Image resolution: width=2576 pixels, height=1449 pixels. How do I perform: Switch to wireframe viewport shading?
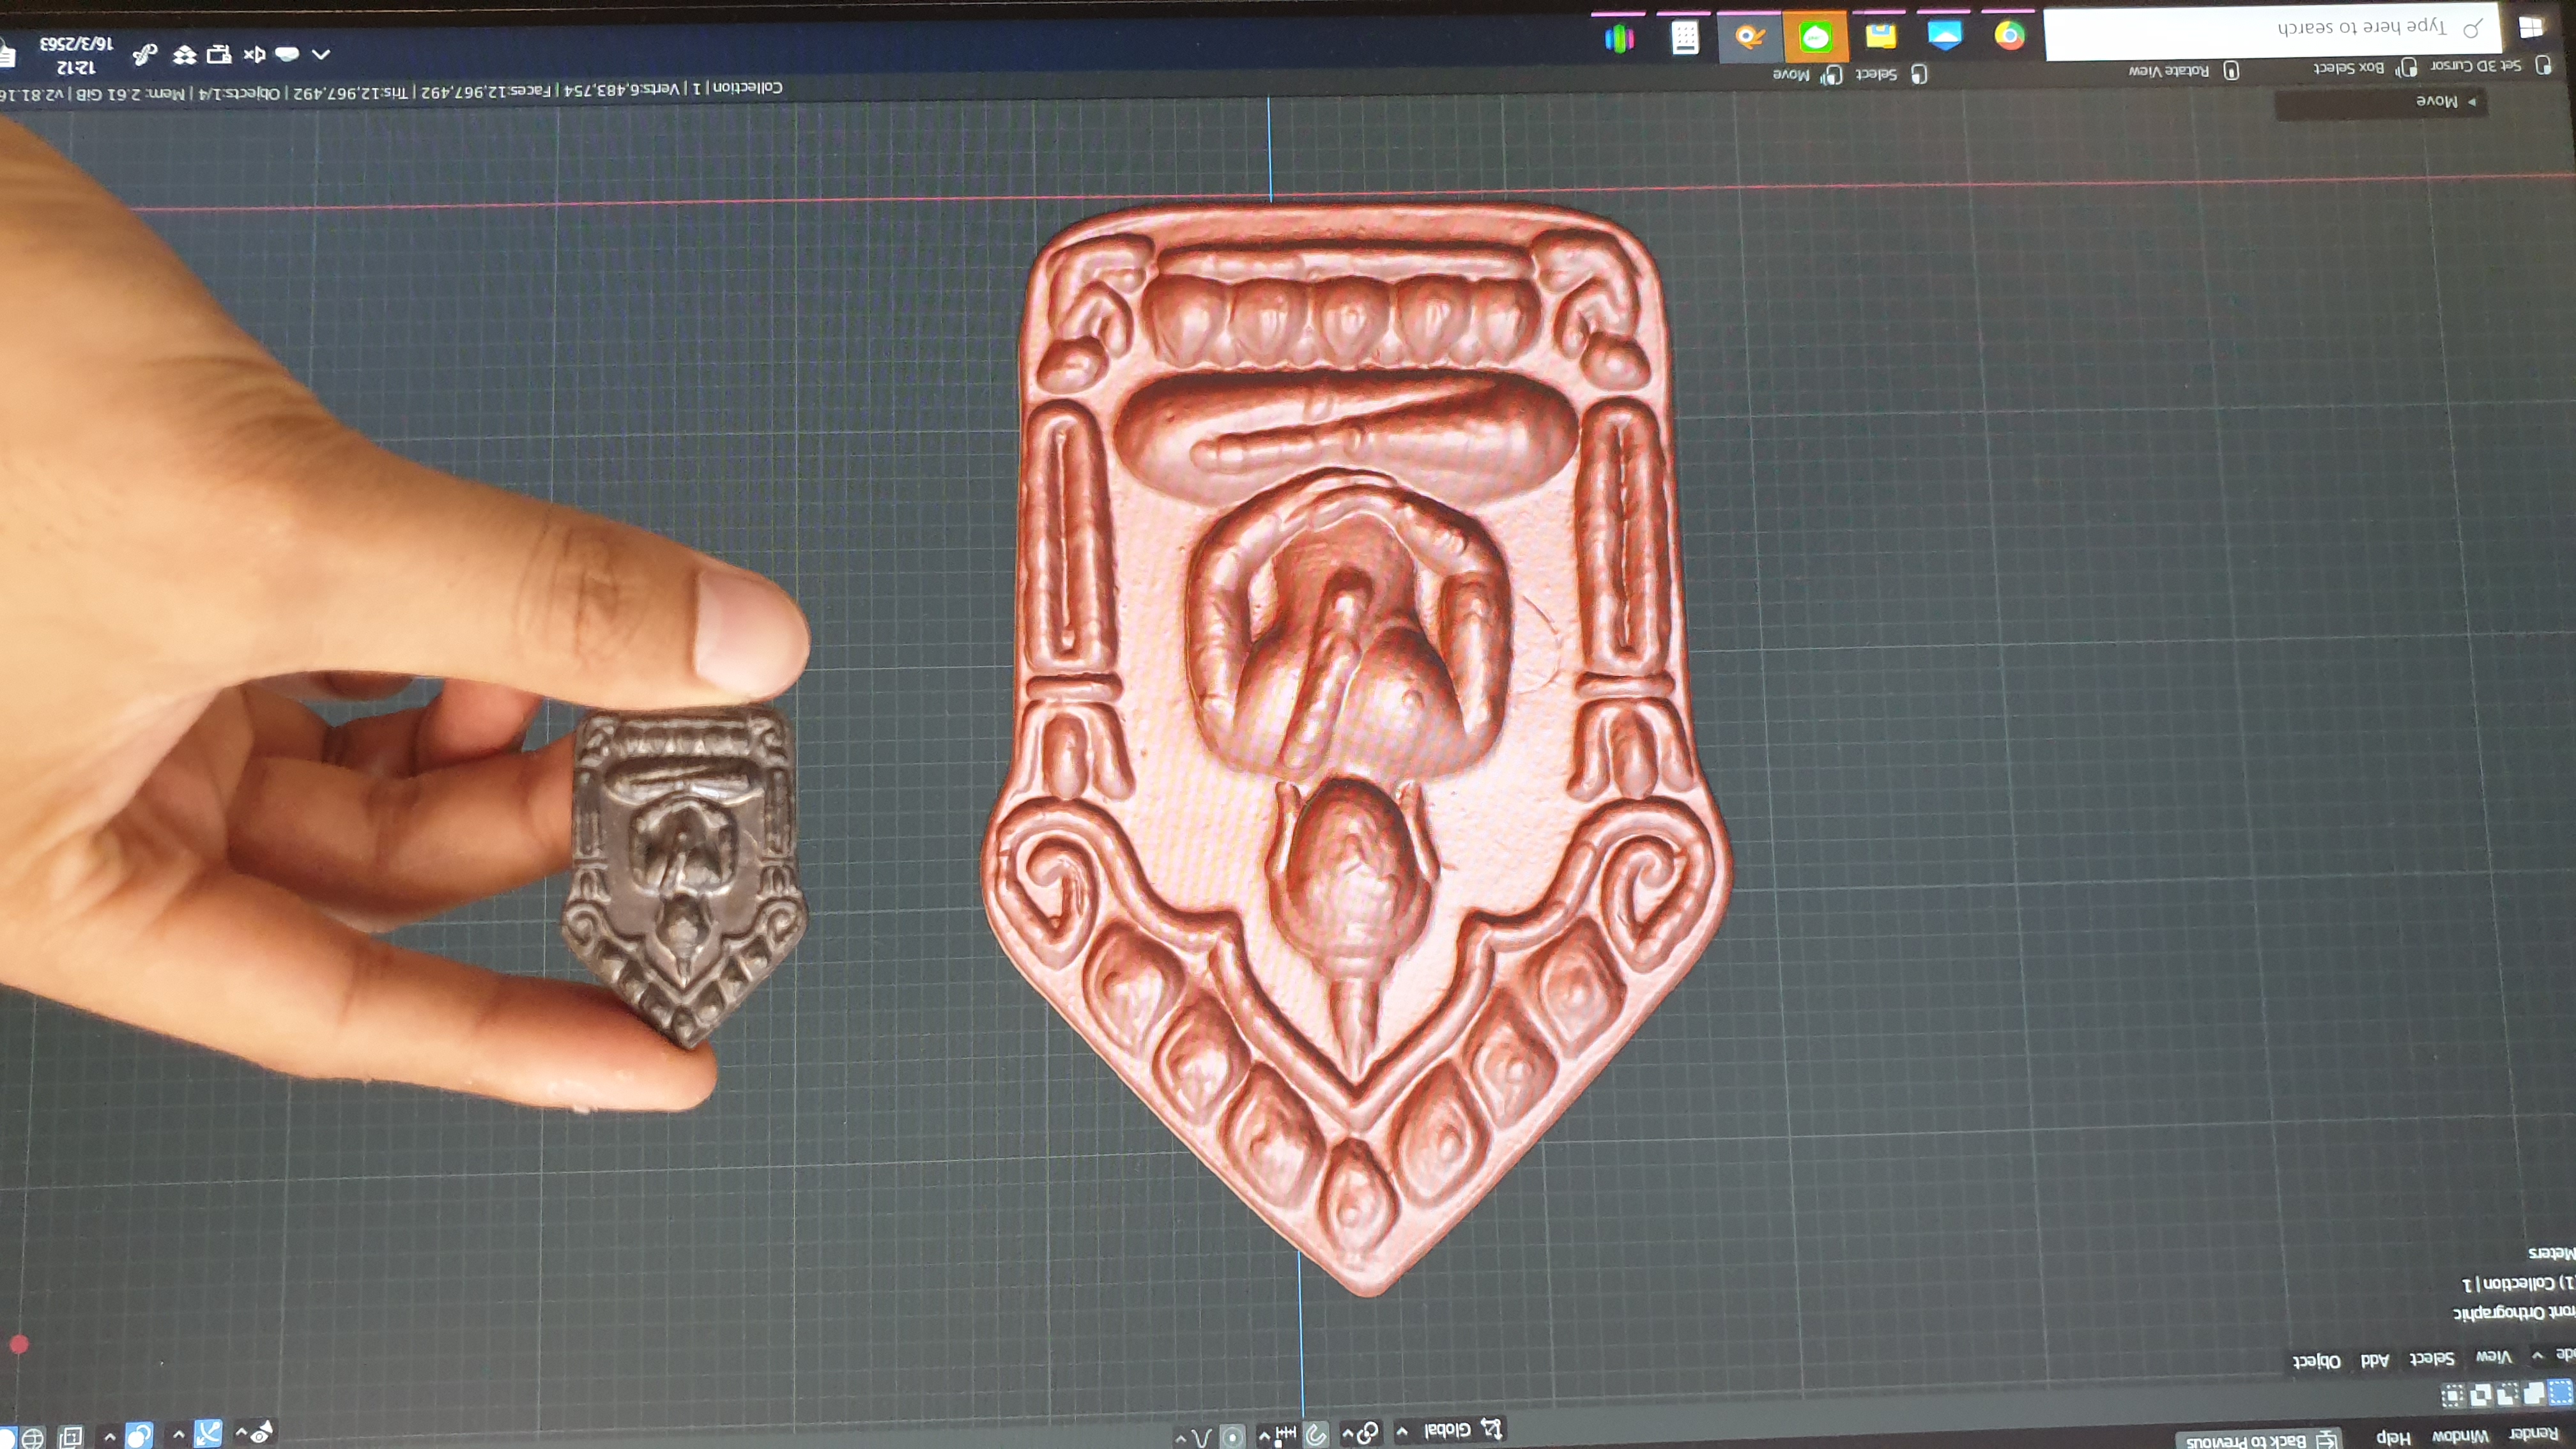32,1439
